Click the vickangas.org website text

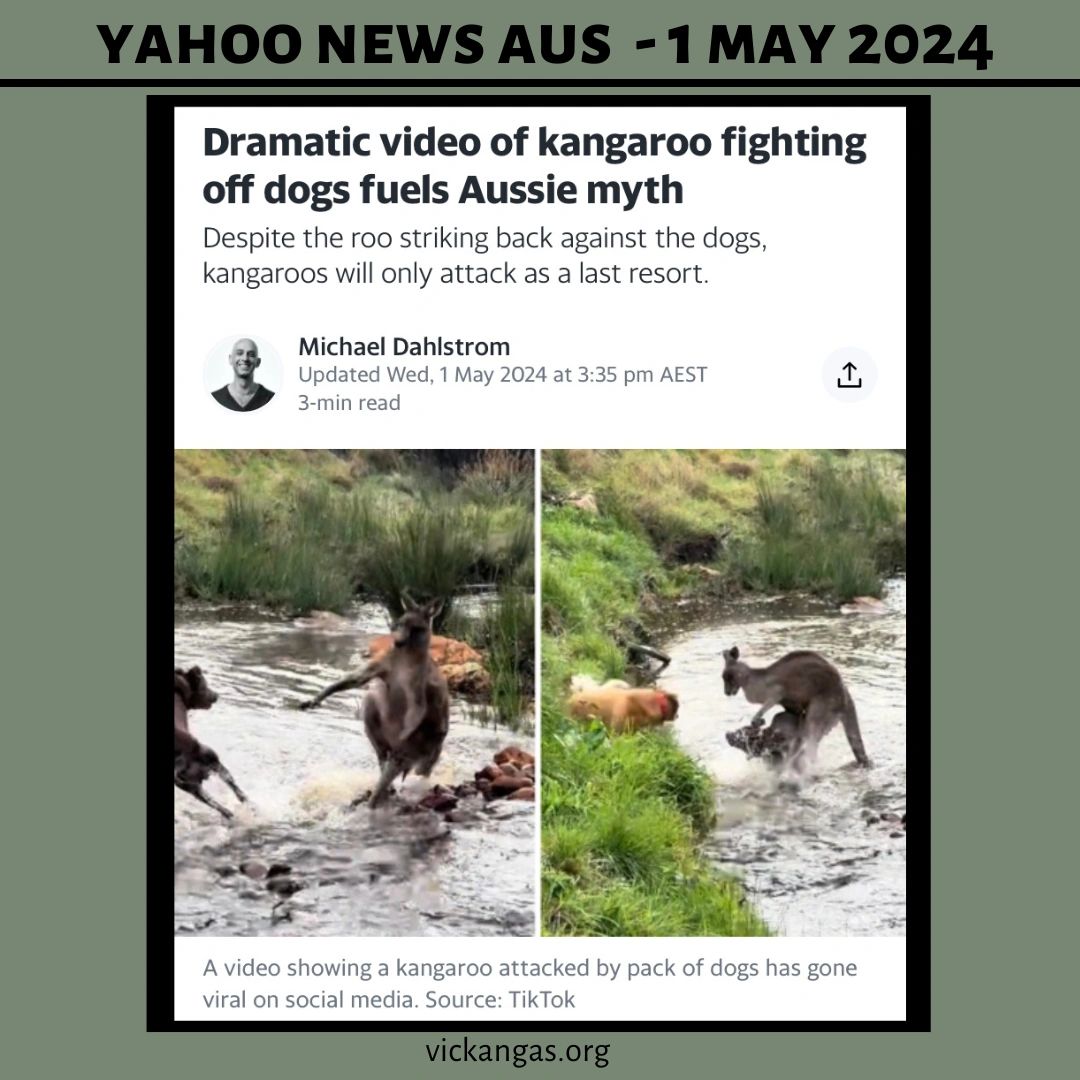(x=517, y=1052)
